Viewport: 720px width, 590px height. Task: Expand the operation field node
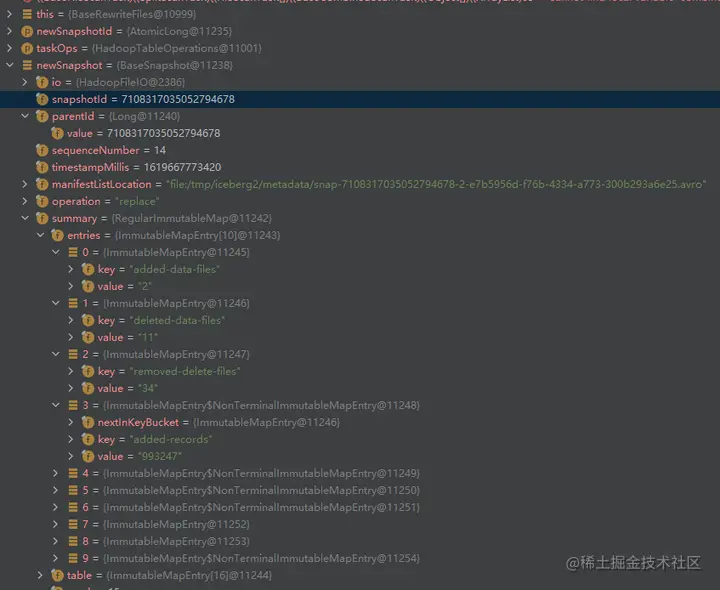click(x=25, y=201)
